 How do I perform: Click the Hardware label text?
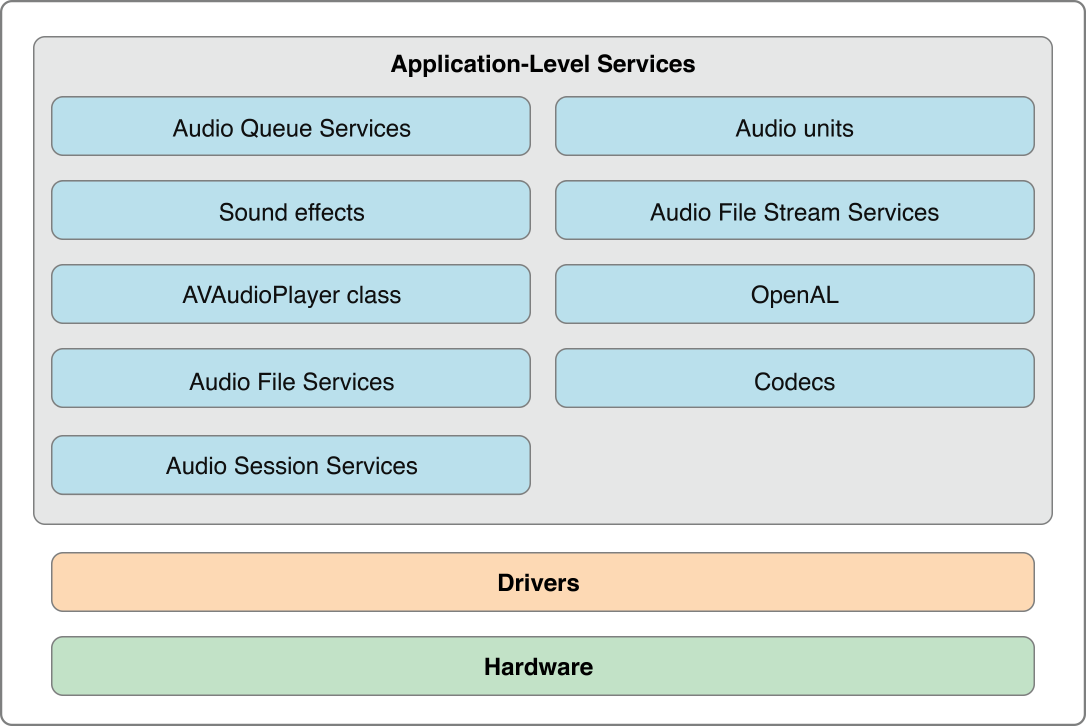[540, 666]
